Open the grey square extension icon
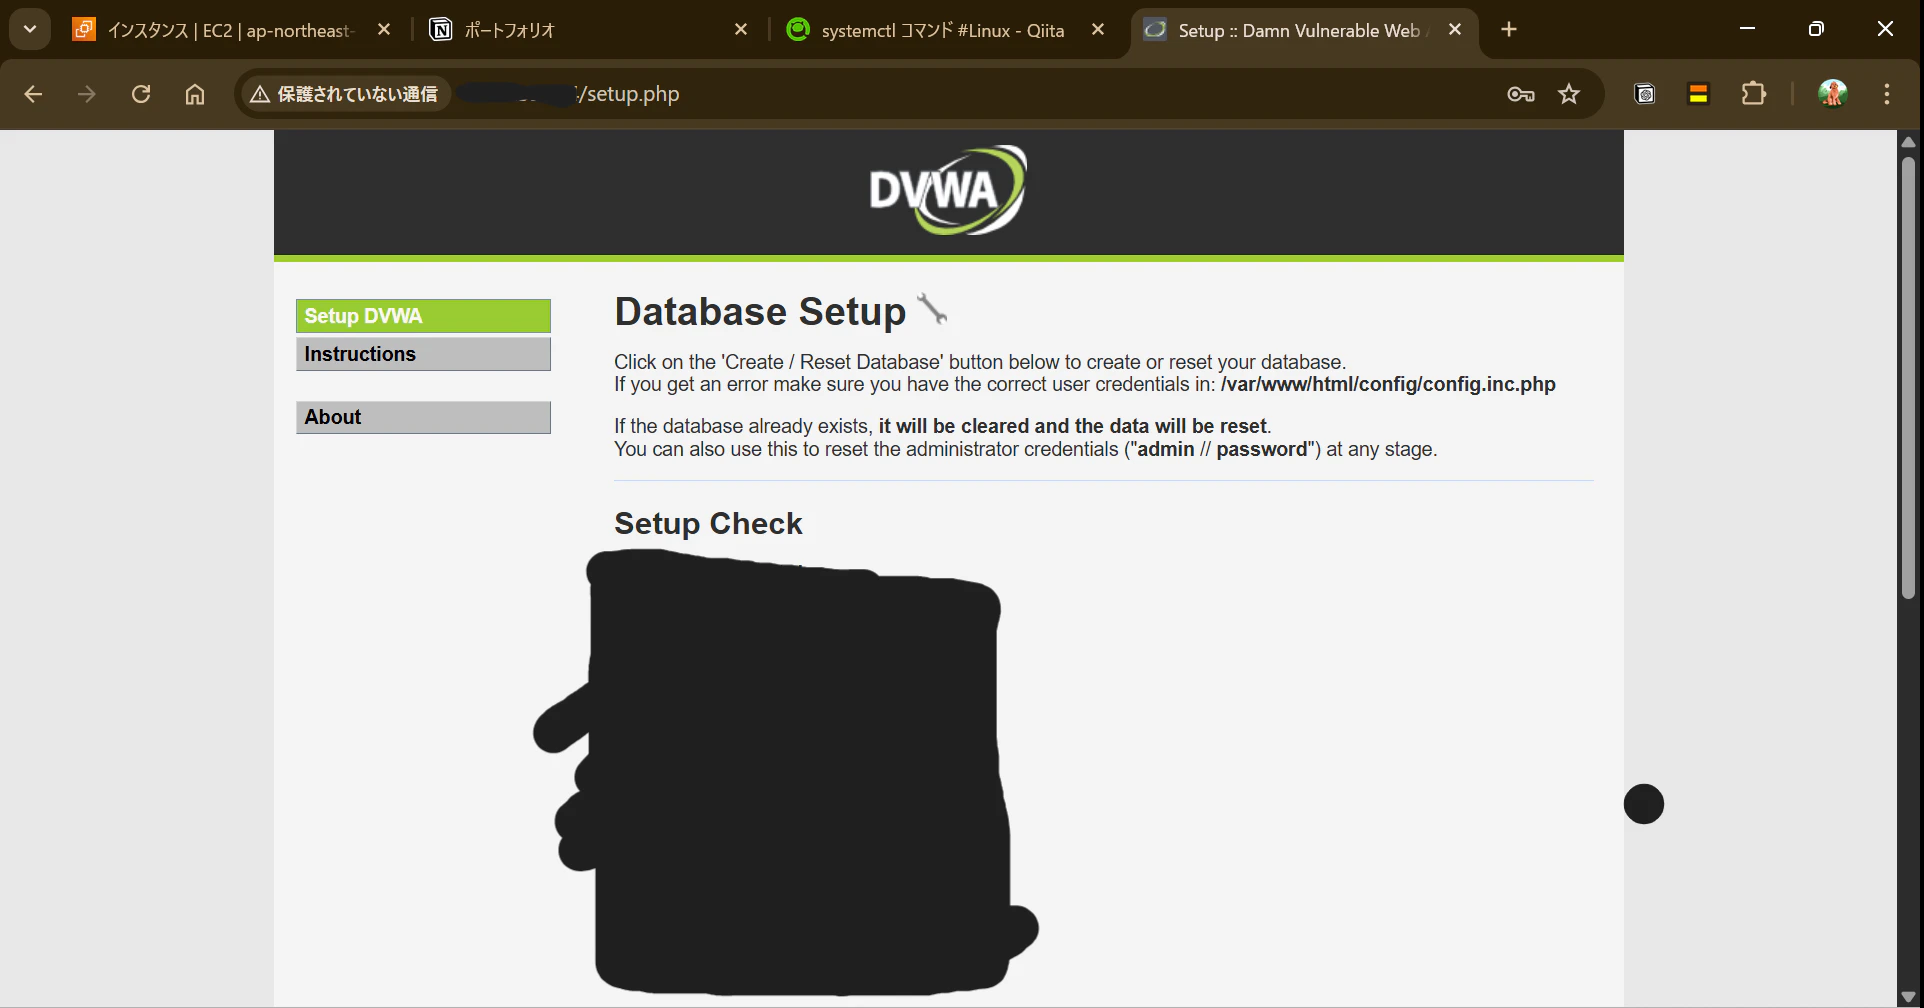This screenshot has height=1008, width=1924. (x=1645, y=94)
